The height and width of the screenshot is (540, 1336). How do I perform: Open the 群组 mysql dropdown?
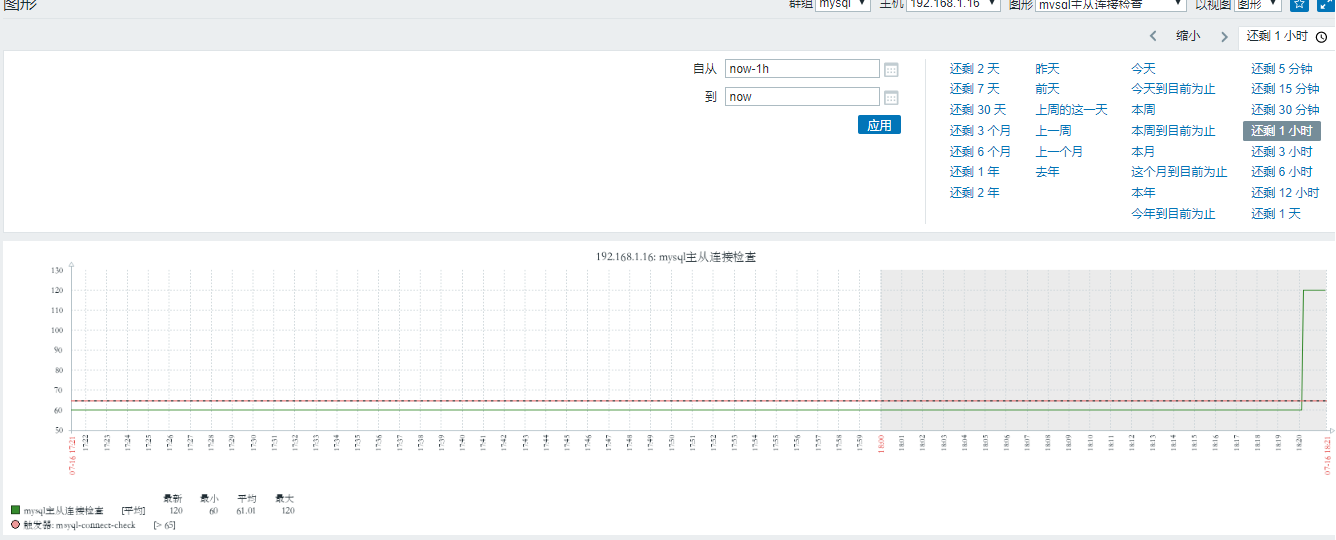click(x=843, y=4)
